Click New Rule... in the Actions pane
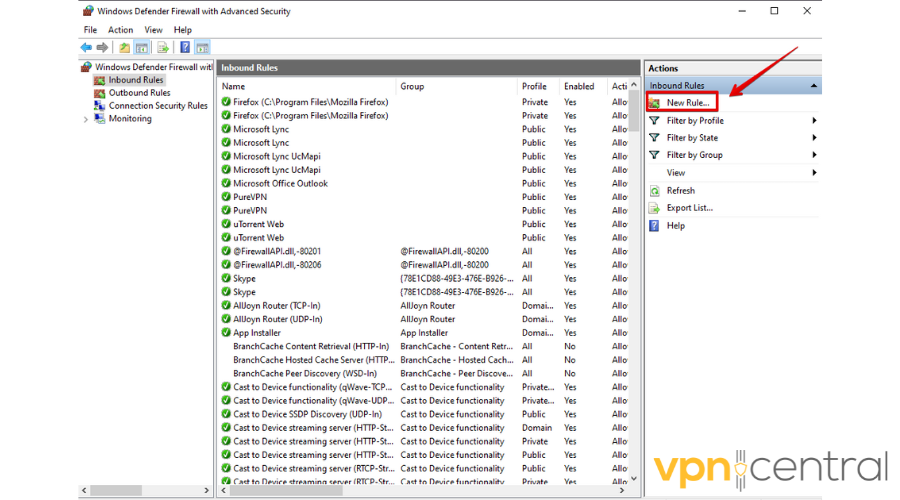The image size is (900, 500). point(688,103)
